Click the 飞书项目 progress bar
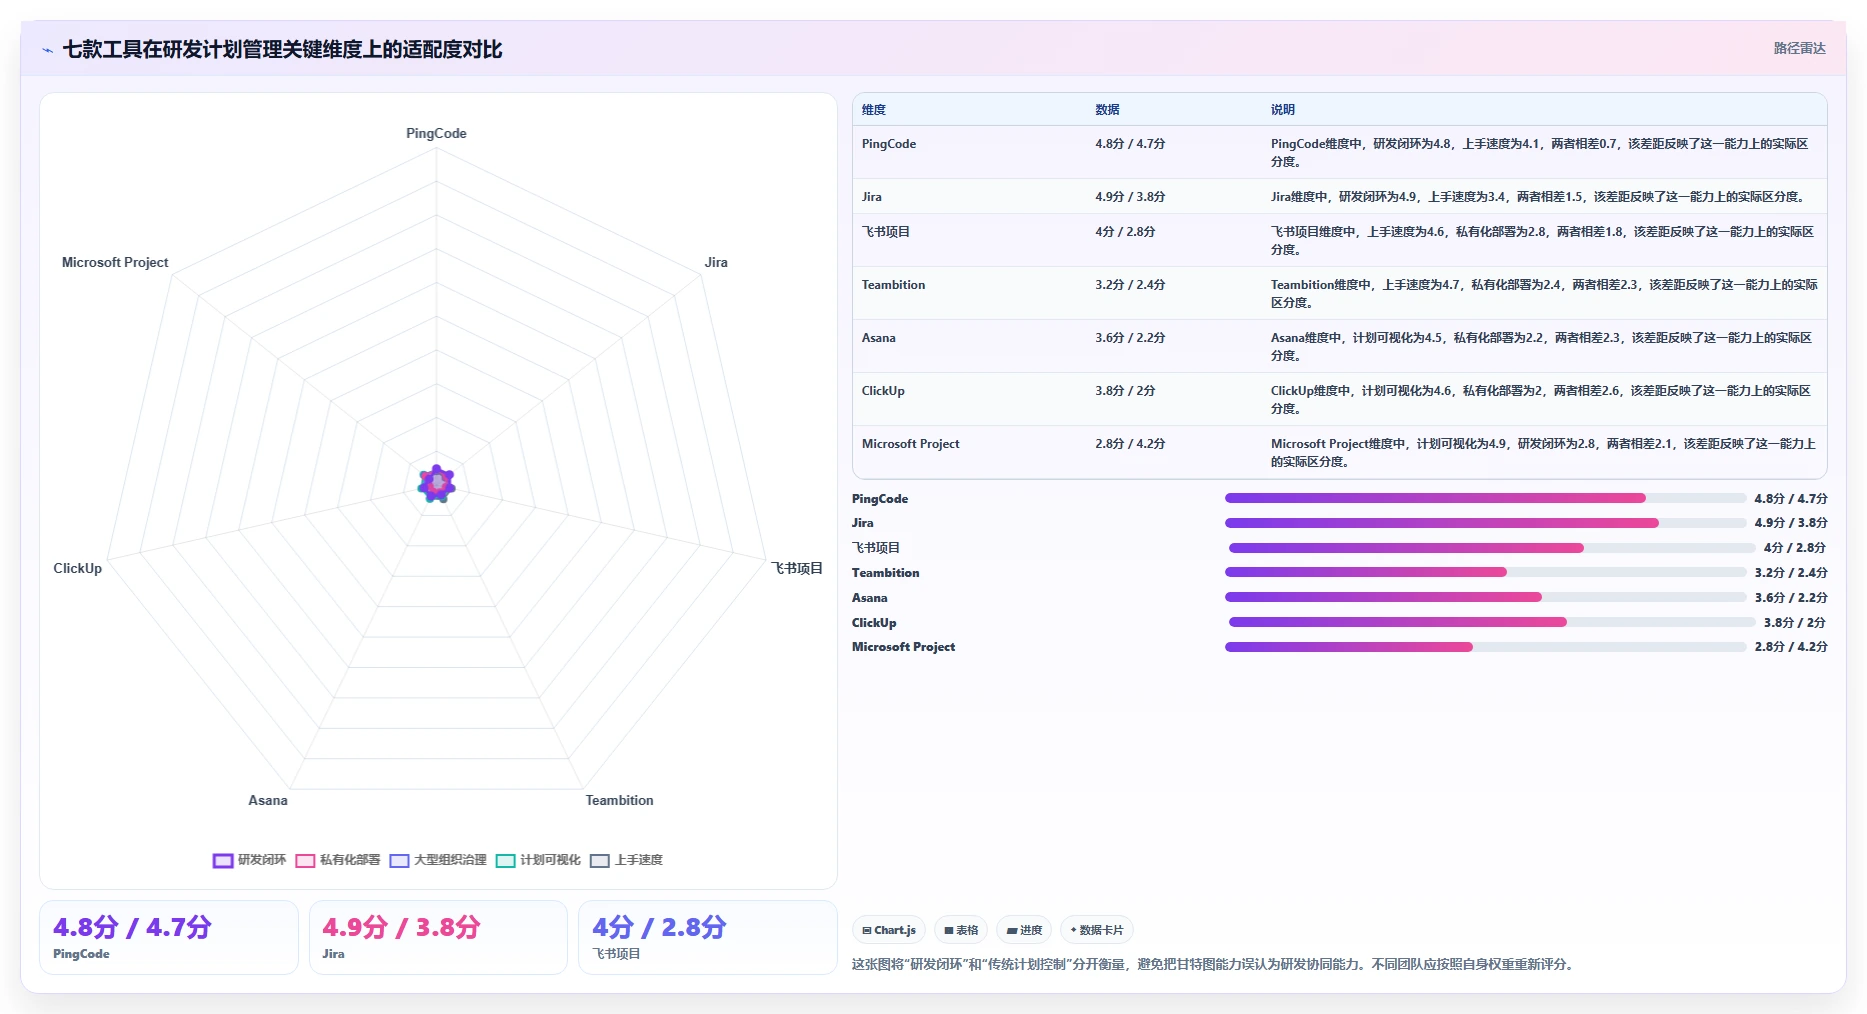 pyautogui.click(x=1491, y=548)
